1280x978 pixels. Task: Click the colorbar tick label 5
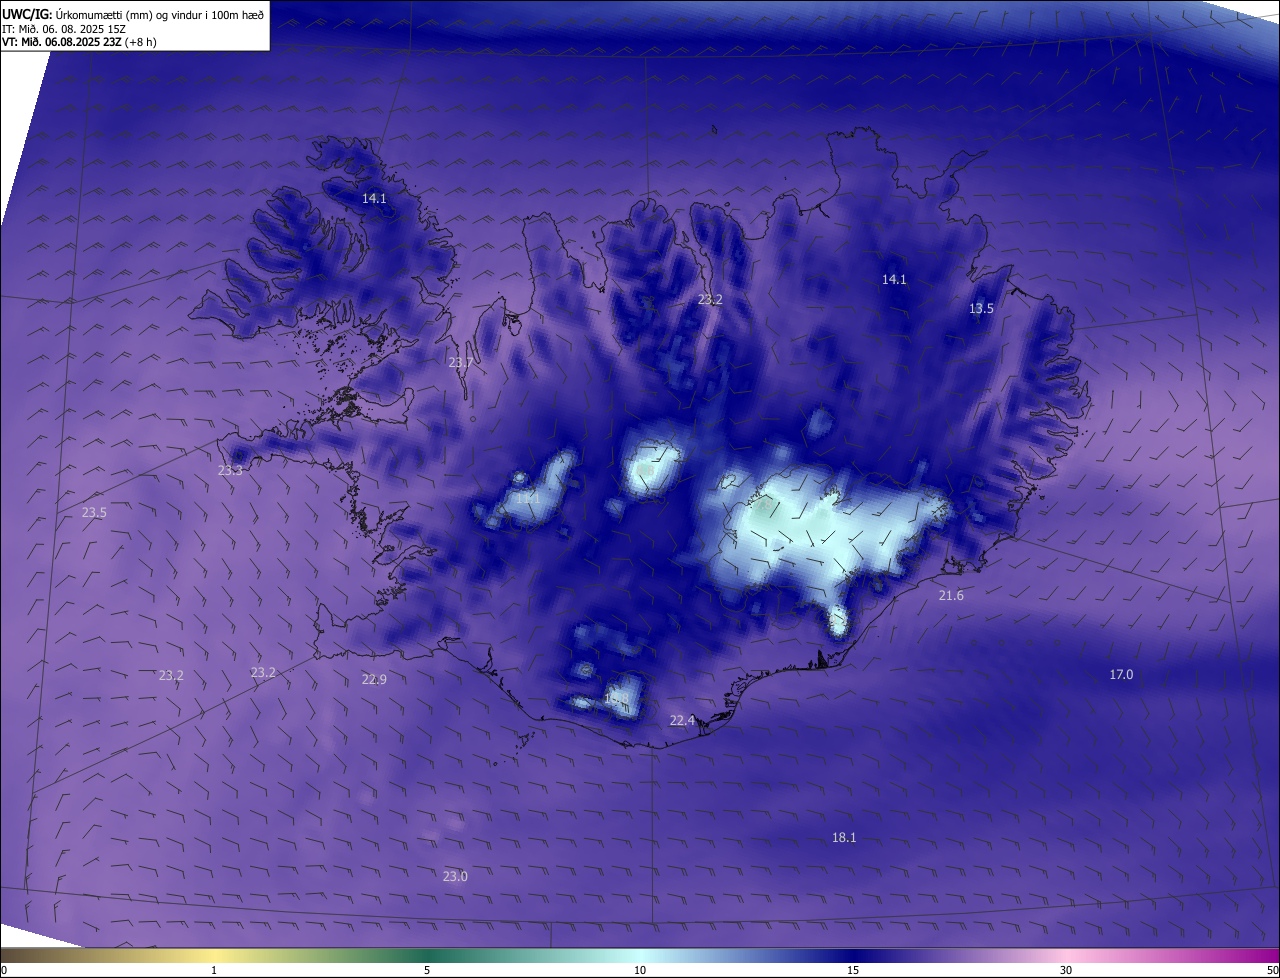point(427,970)
